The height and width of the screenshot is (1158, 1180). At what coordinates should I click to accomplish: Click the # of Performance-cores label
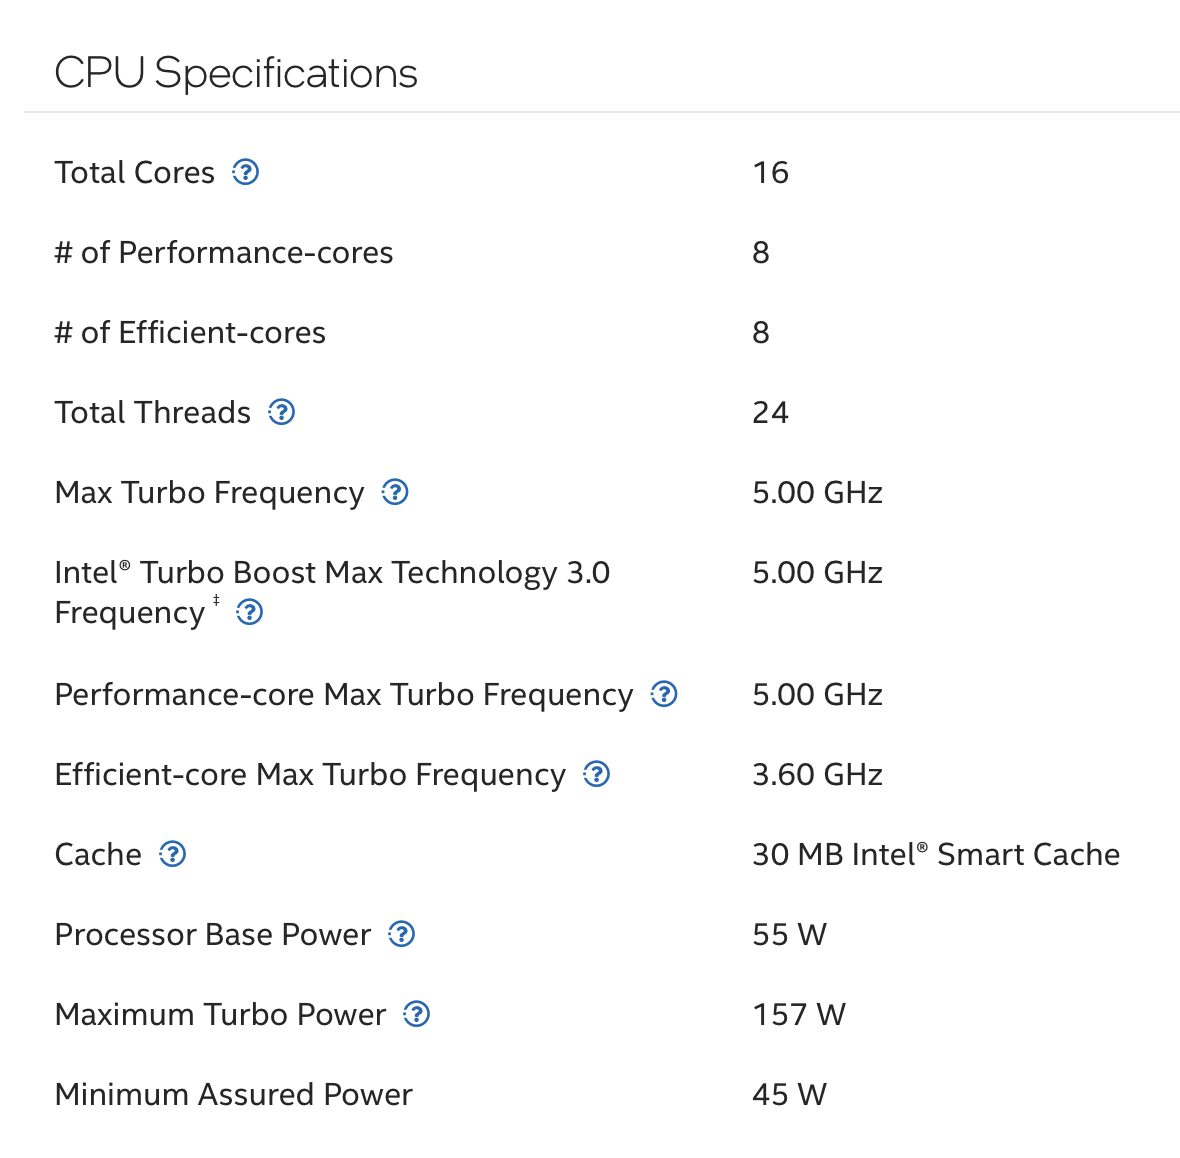(224, 253)
